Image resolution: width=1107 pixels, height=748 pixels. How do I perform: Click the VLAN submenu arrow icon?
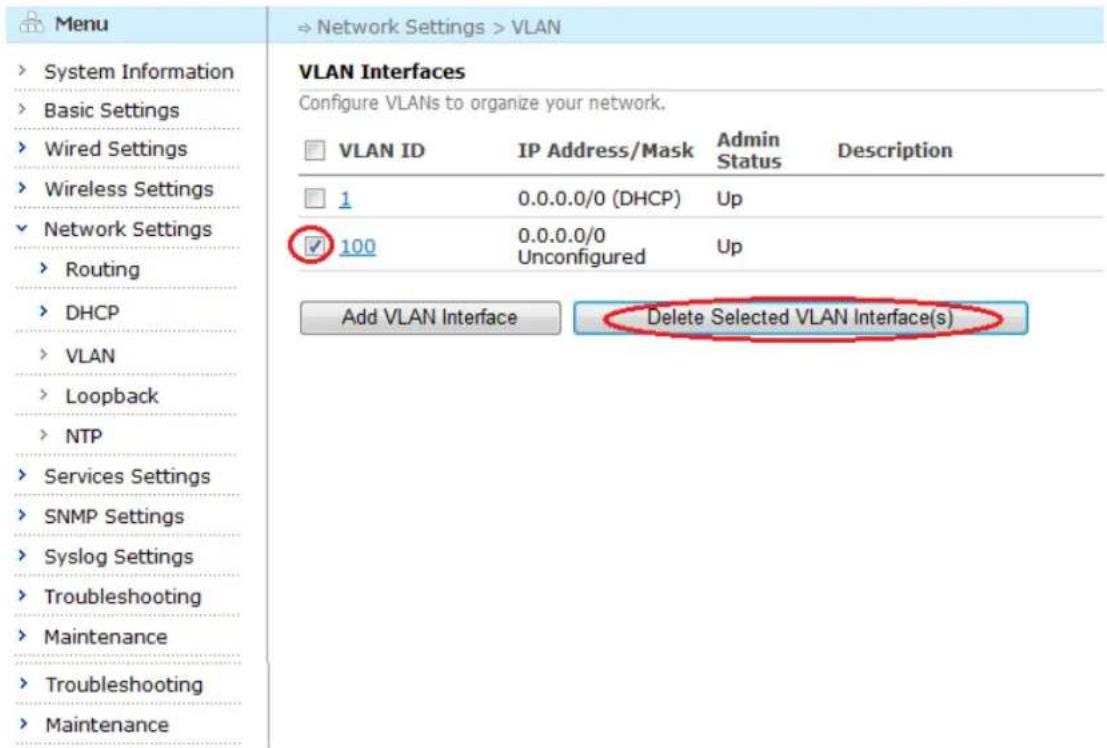[44, 354]
